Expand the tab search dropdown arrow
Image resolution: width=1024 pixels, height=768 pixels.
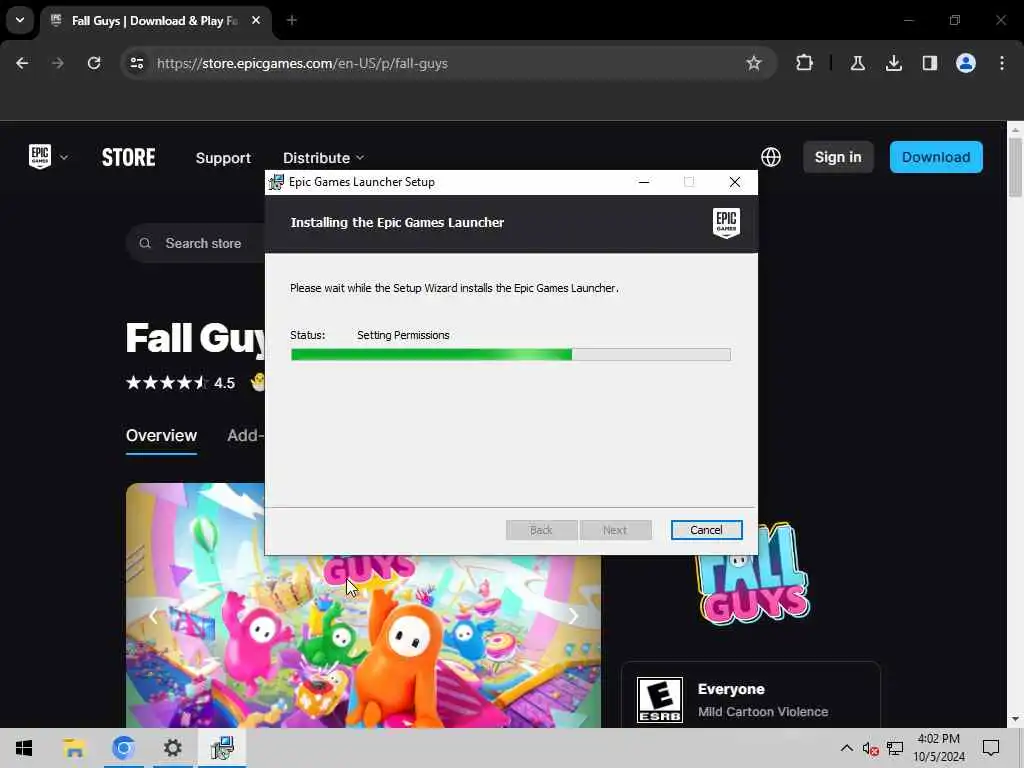[20, 20]
